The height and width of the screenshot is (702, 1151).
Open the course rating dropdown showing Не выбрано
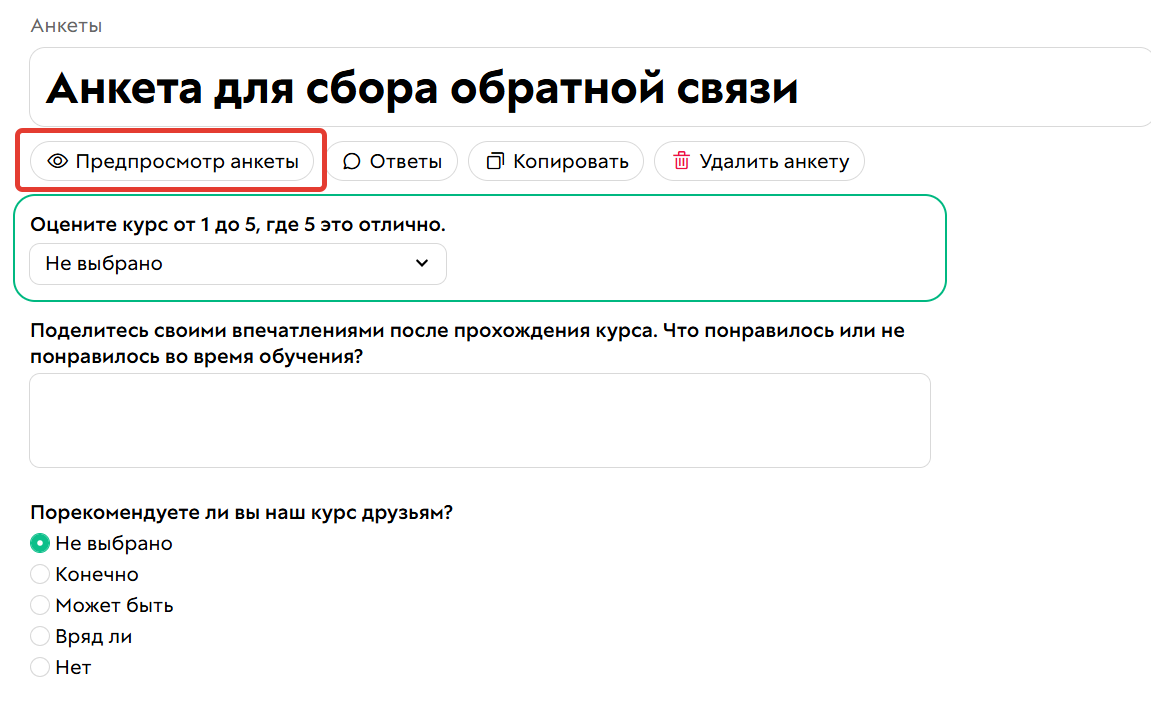pos(237,263)
